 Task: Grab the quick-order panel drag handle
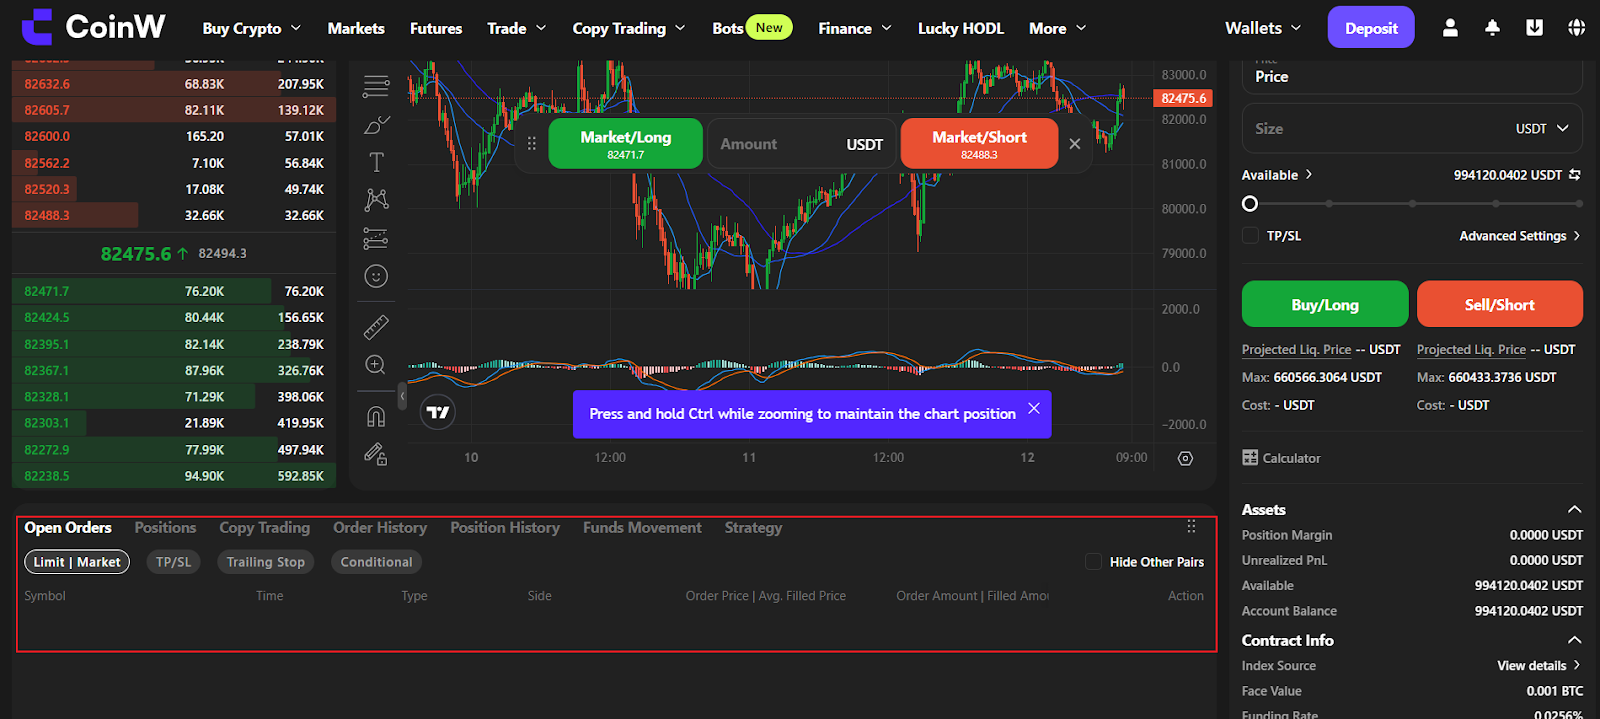[x=532, y=143]
